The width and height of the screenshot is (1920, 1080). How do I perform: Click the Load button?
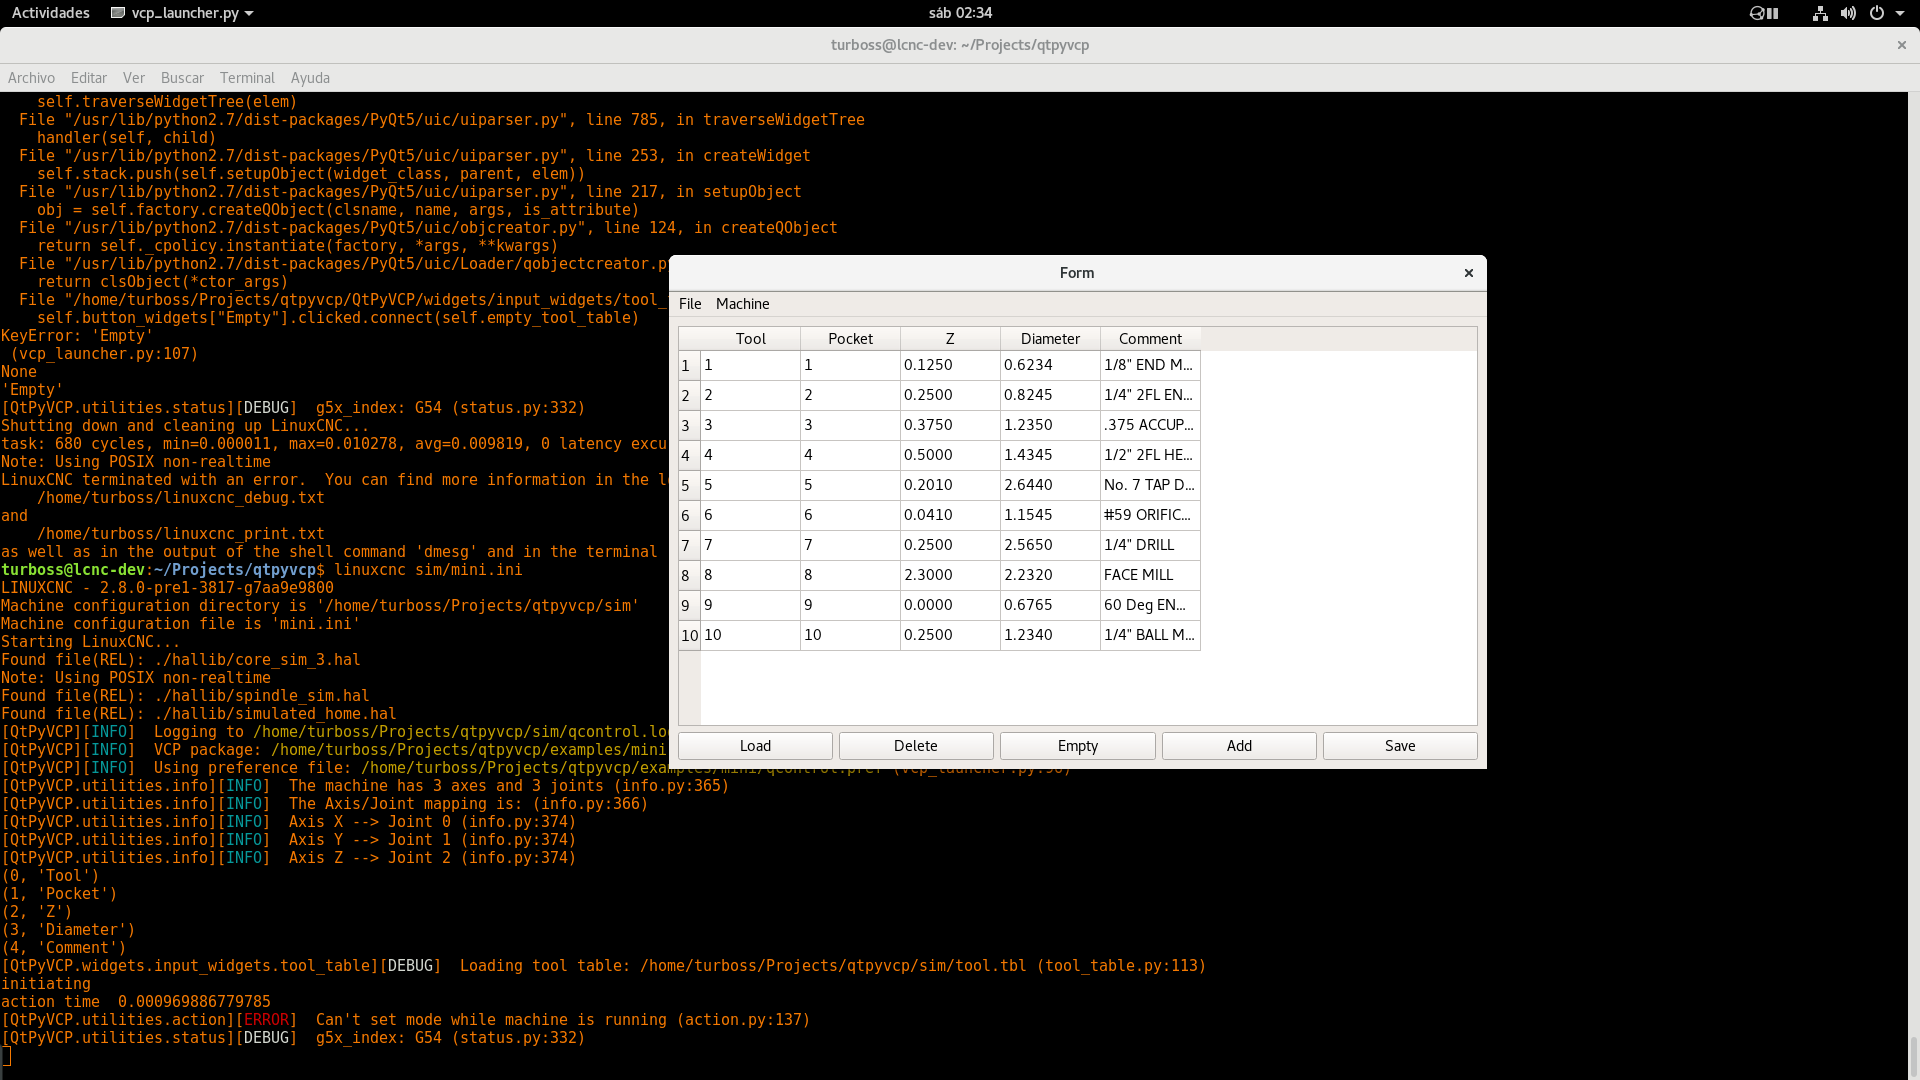pos(755,746)
